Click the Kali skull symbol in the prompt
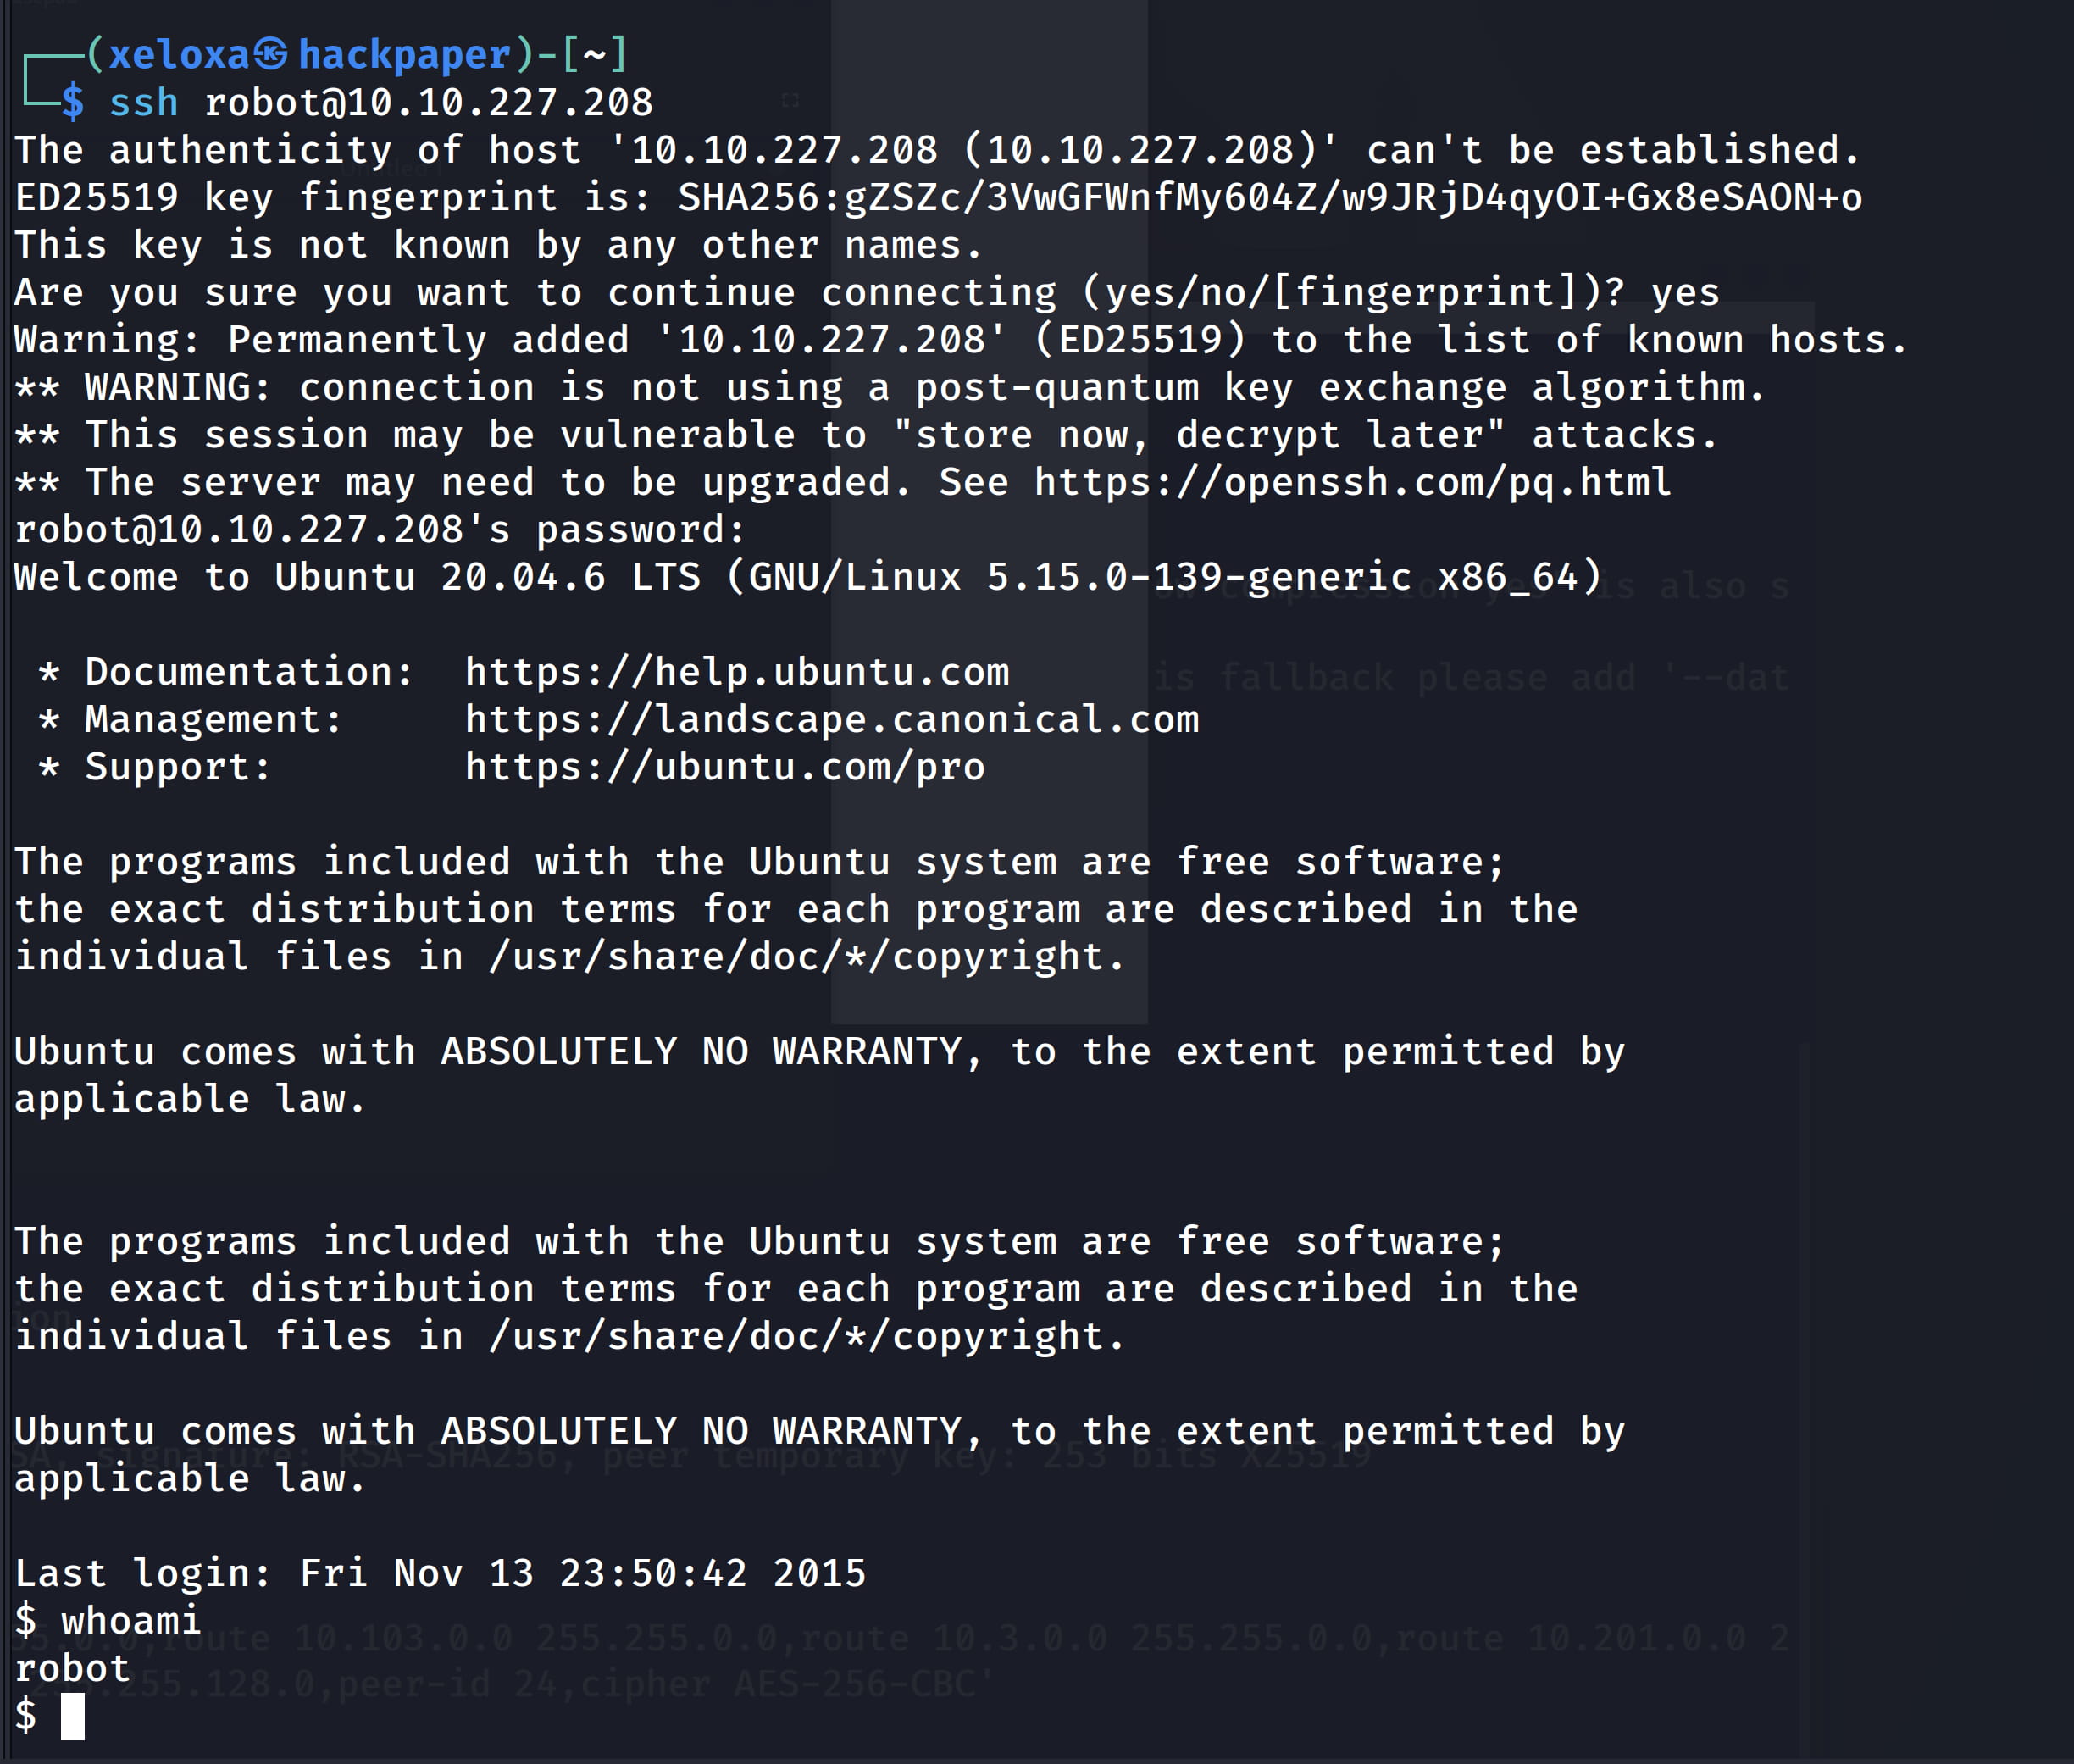 [270, 54]
